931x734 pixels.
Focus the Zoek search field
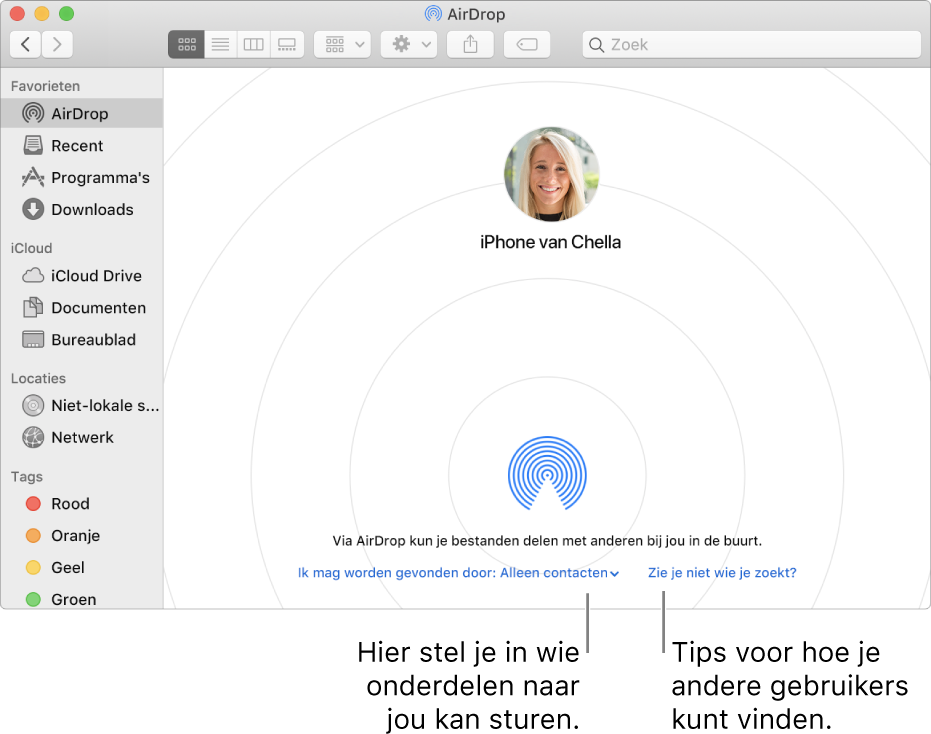[x=752, y=45]
